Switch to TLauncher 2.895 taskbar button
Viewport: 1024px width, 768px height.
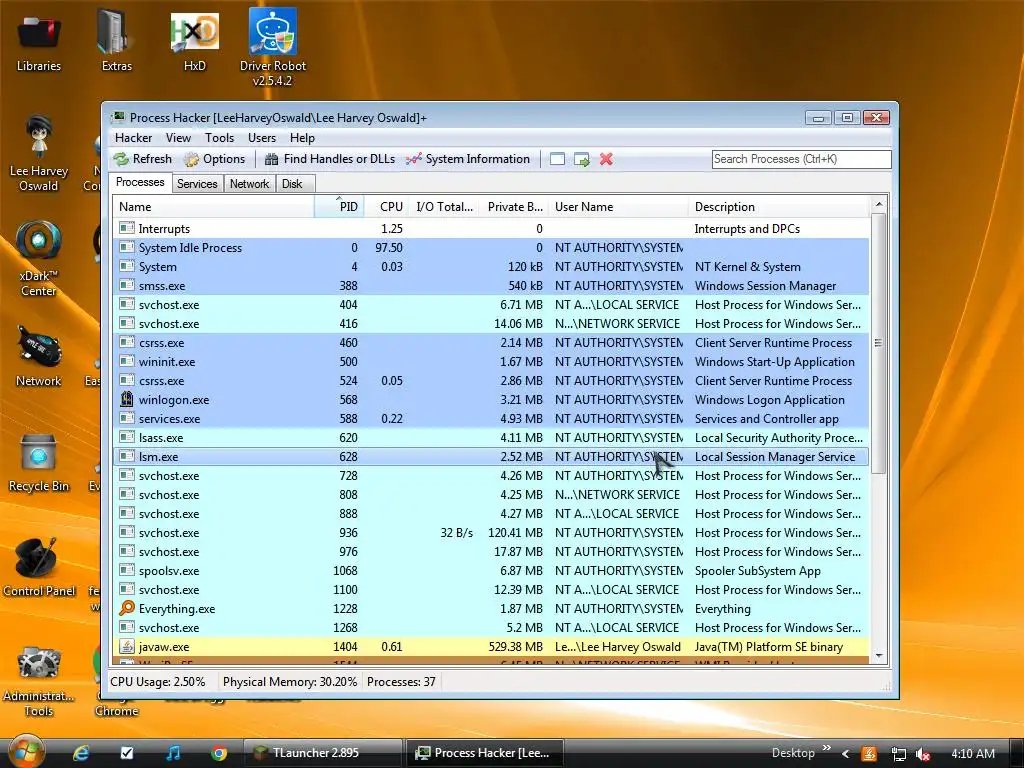[323, 753]
